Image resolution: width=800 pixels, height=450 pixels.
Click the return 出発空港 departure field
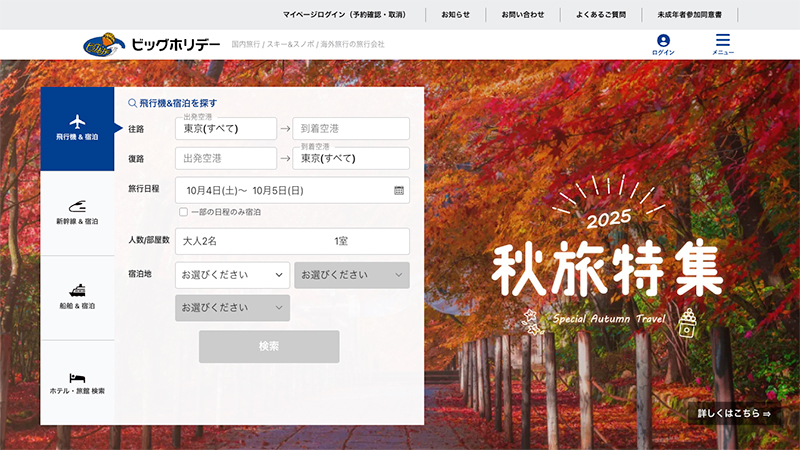click(x=225, y=159)
